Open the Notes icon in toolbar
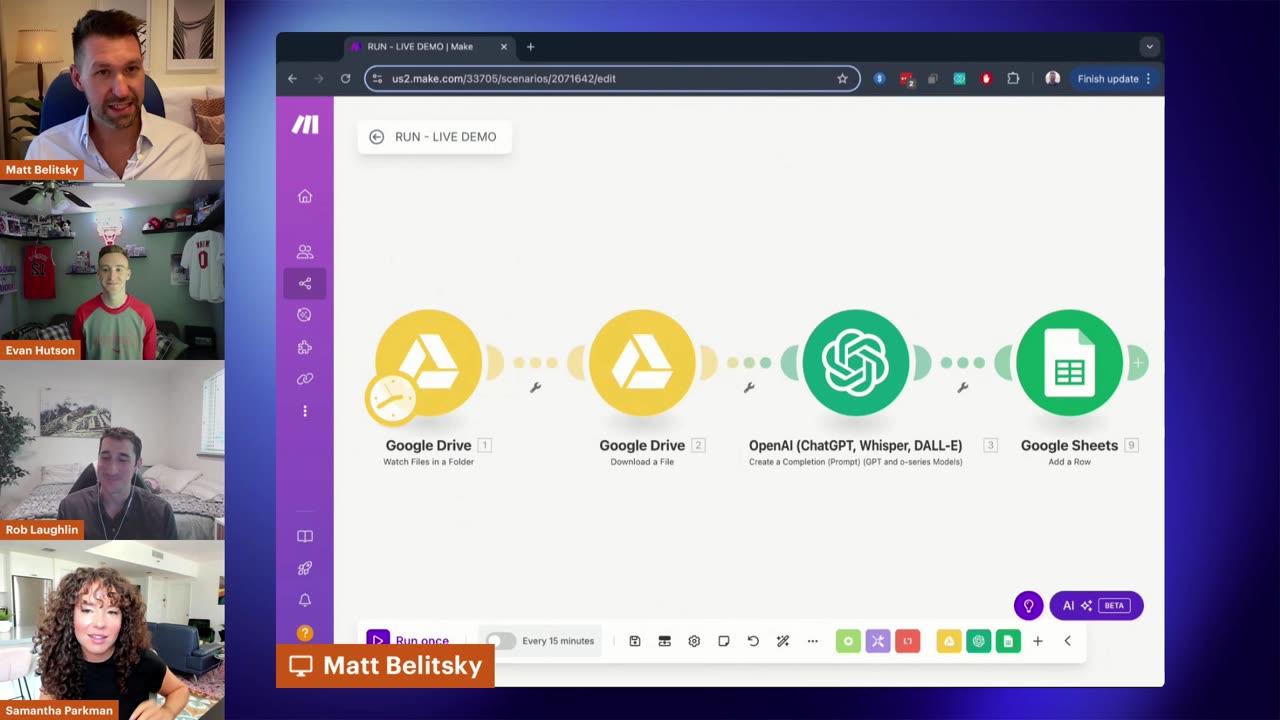This screenshot has width=1280, height=720. (723, 641)
